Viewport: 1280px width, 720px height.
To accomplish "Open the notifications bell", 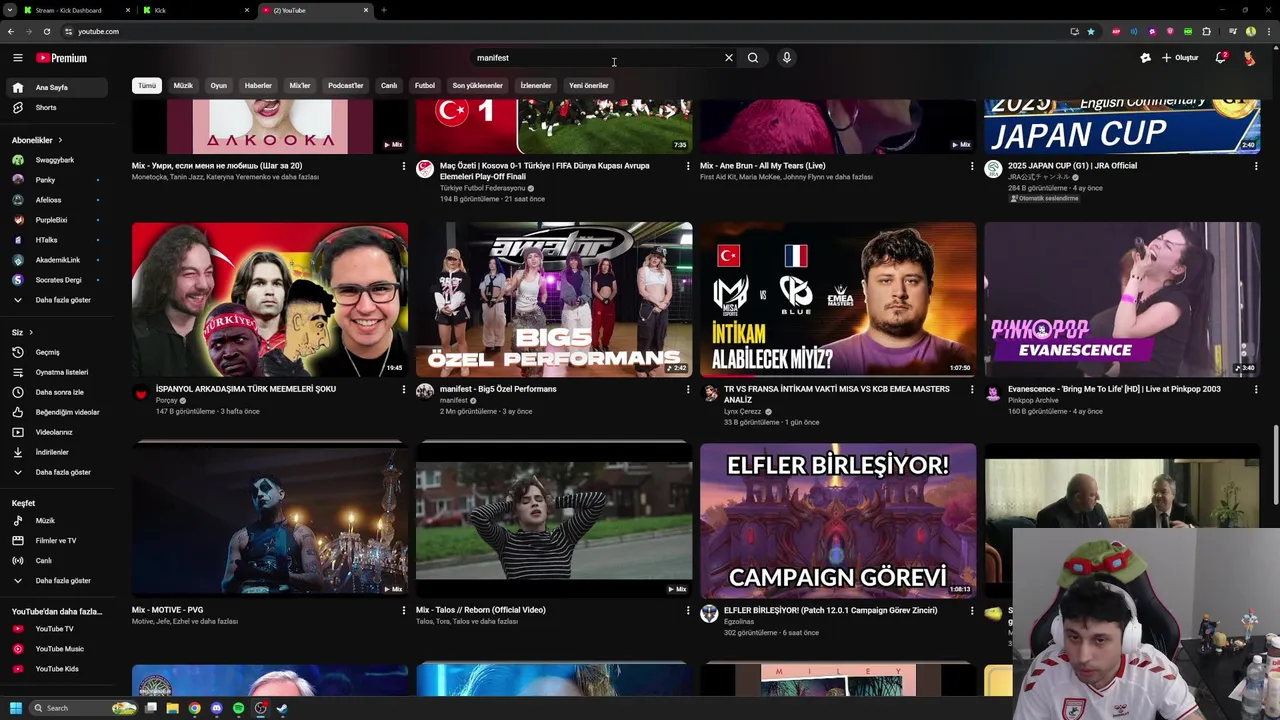I will coord(1220,58).
